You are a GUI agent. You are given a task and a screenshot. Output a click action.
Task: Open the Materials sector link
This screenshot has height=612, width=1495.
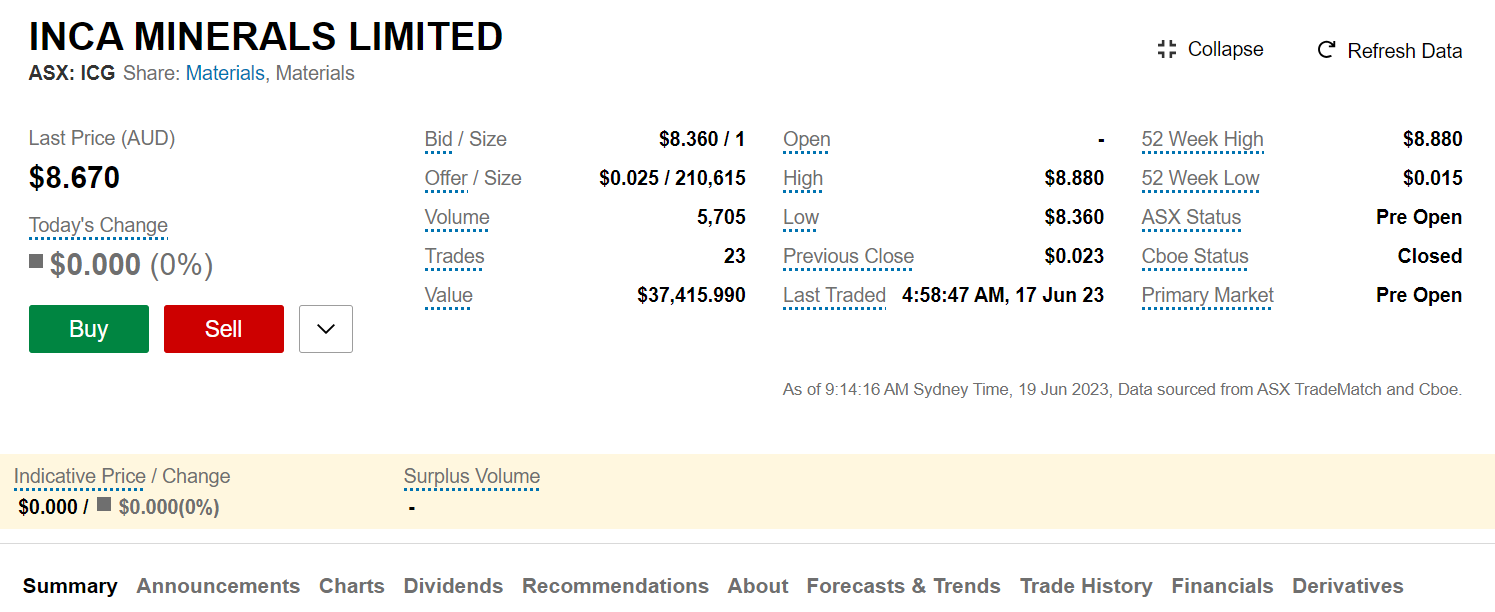tap(225, 73)
